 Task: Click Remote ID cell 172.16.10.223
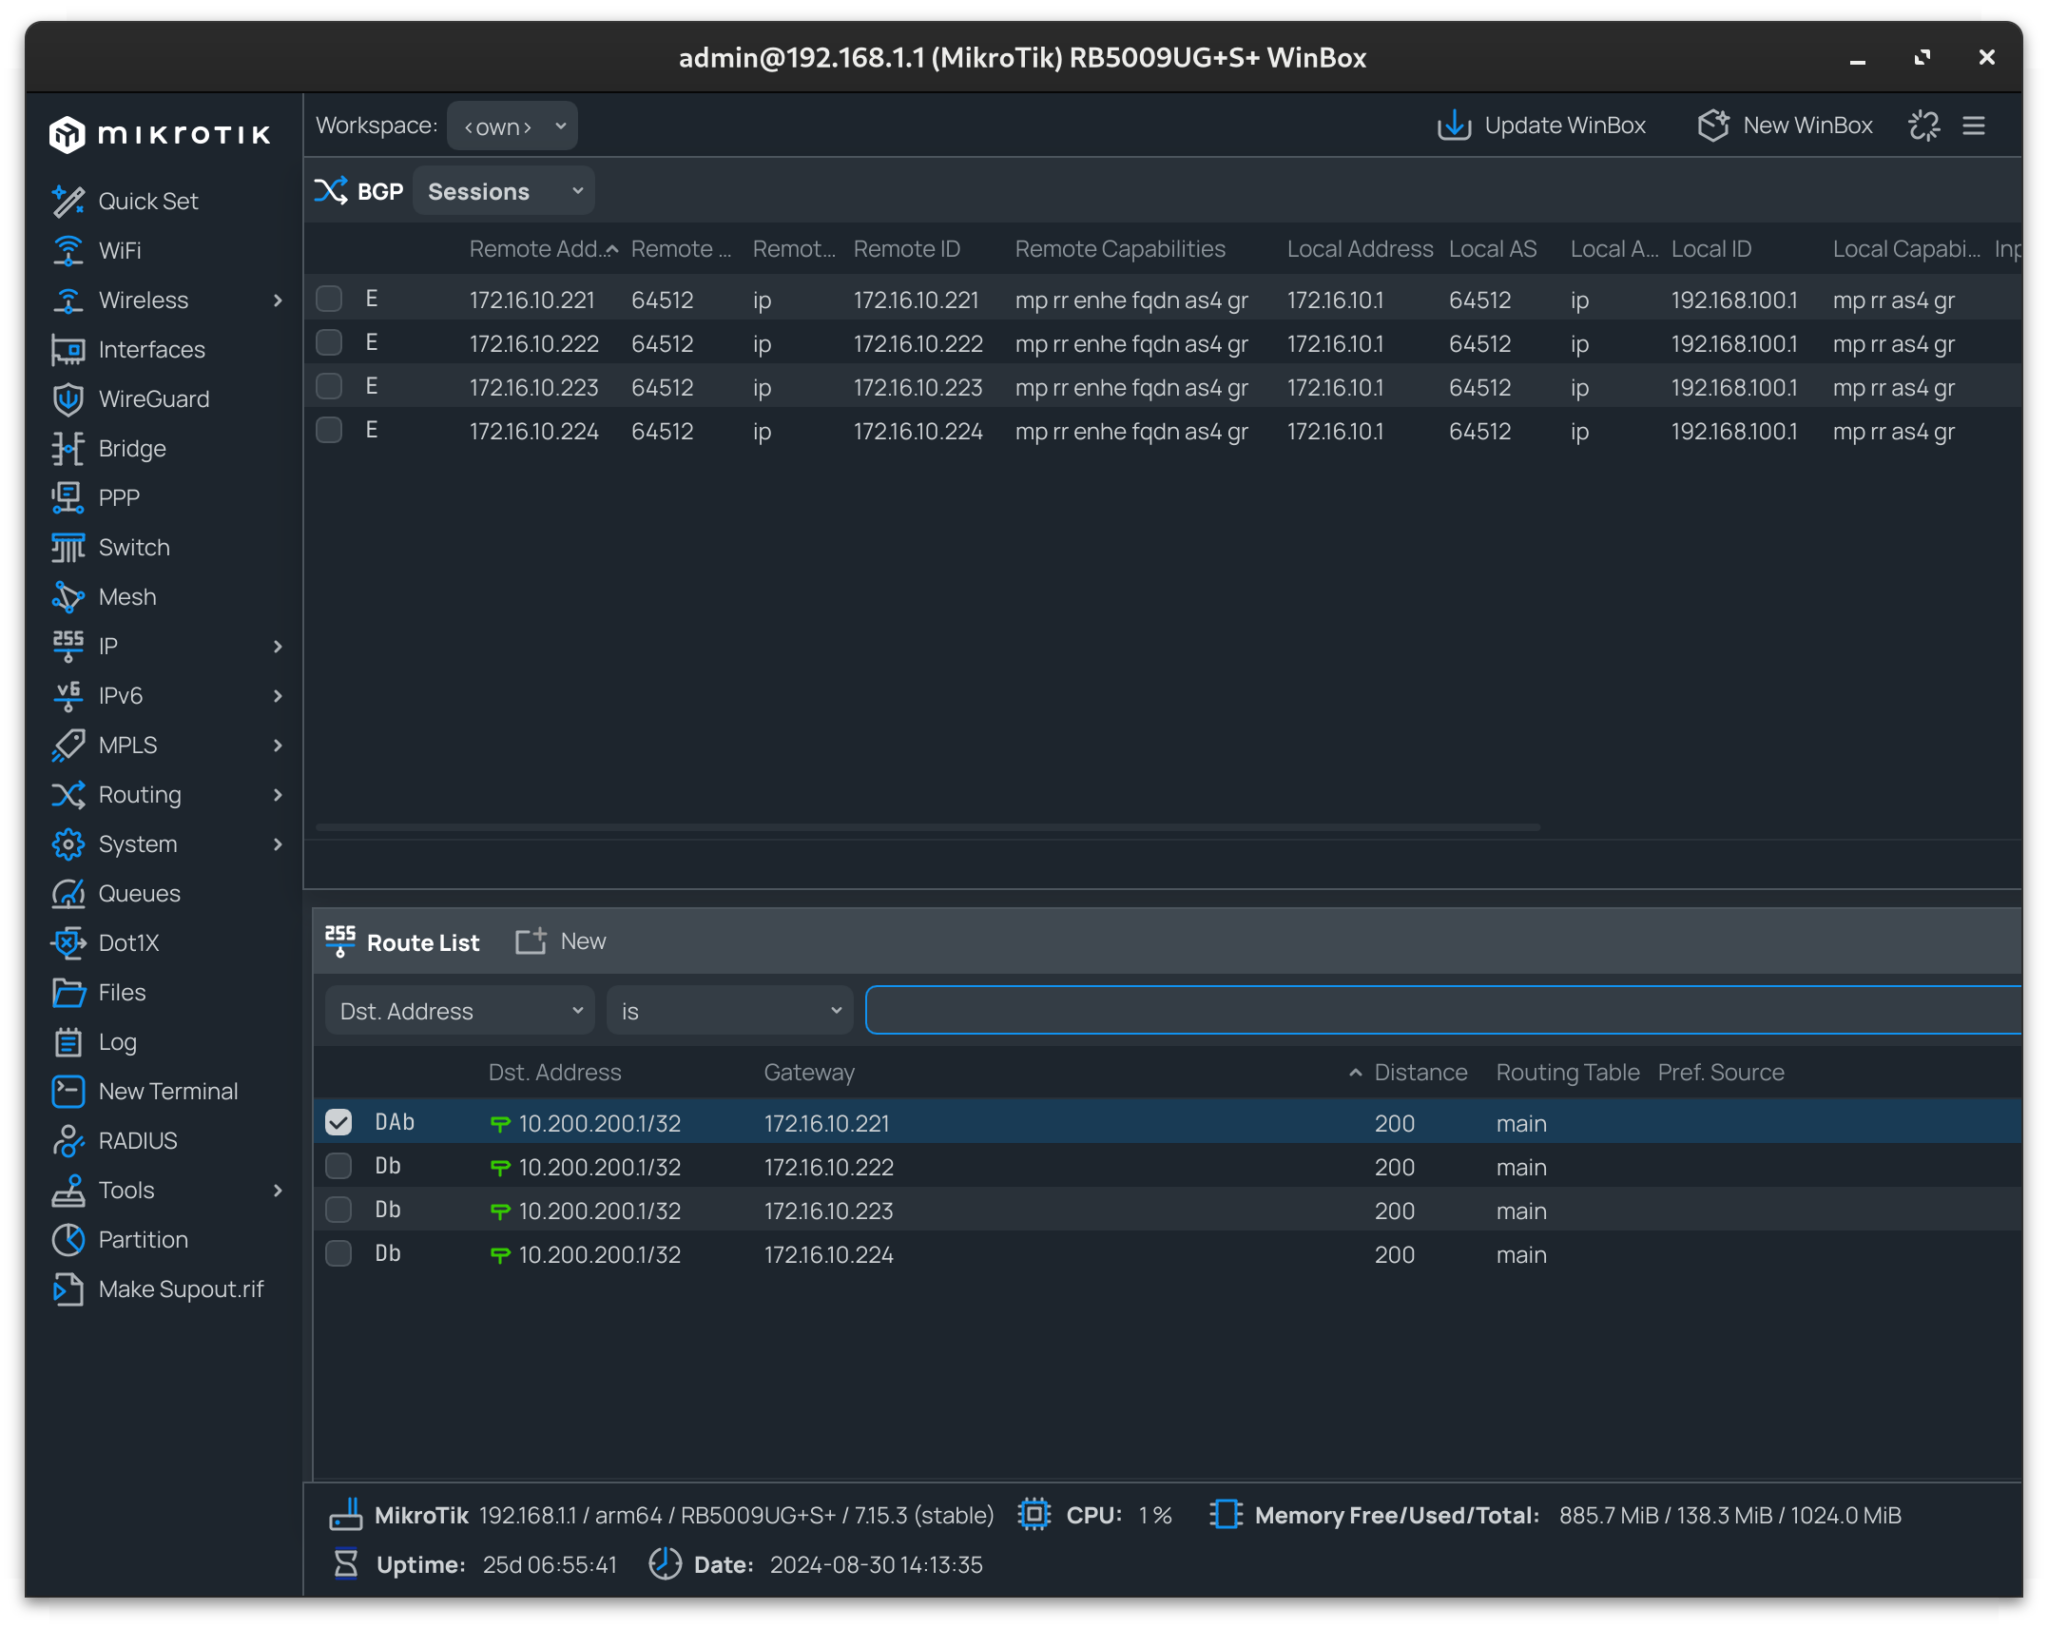click(917, 387)
